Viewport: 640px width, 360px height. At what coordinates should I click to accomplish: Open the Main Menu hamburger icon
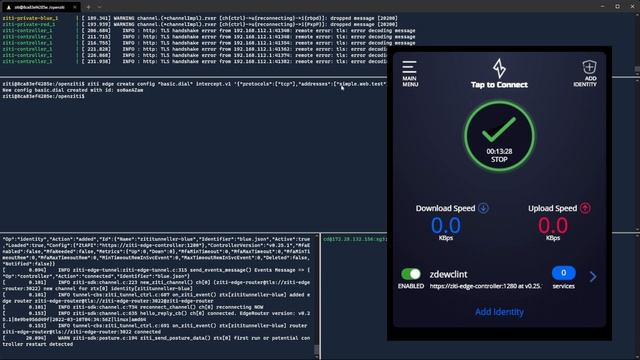[409, 67]
